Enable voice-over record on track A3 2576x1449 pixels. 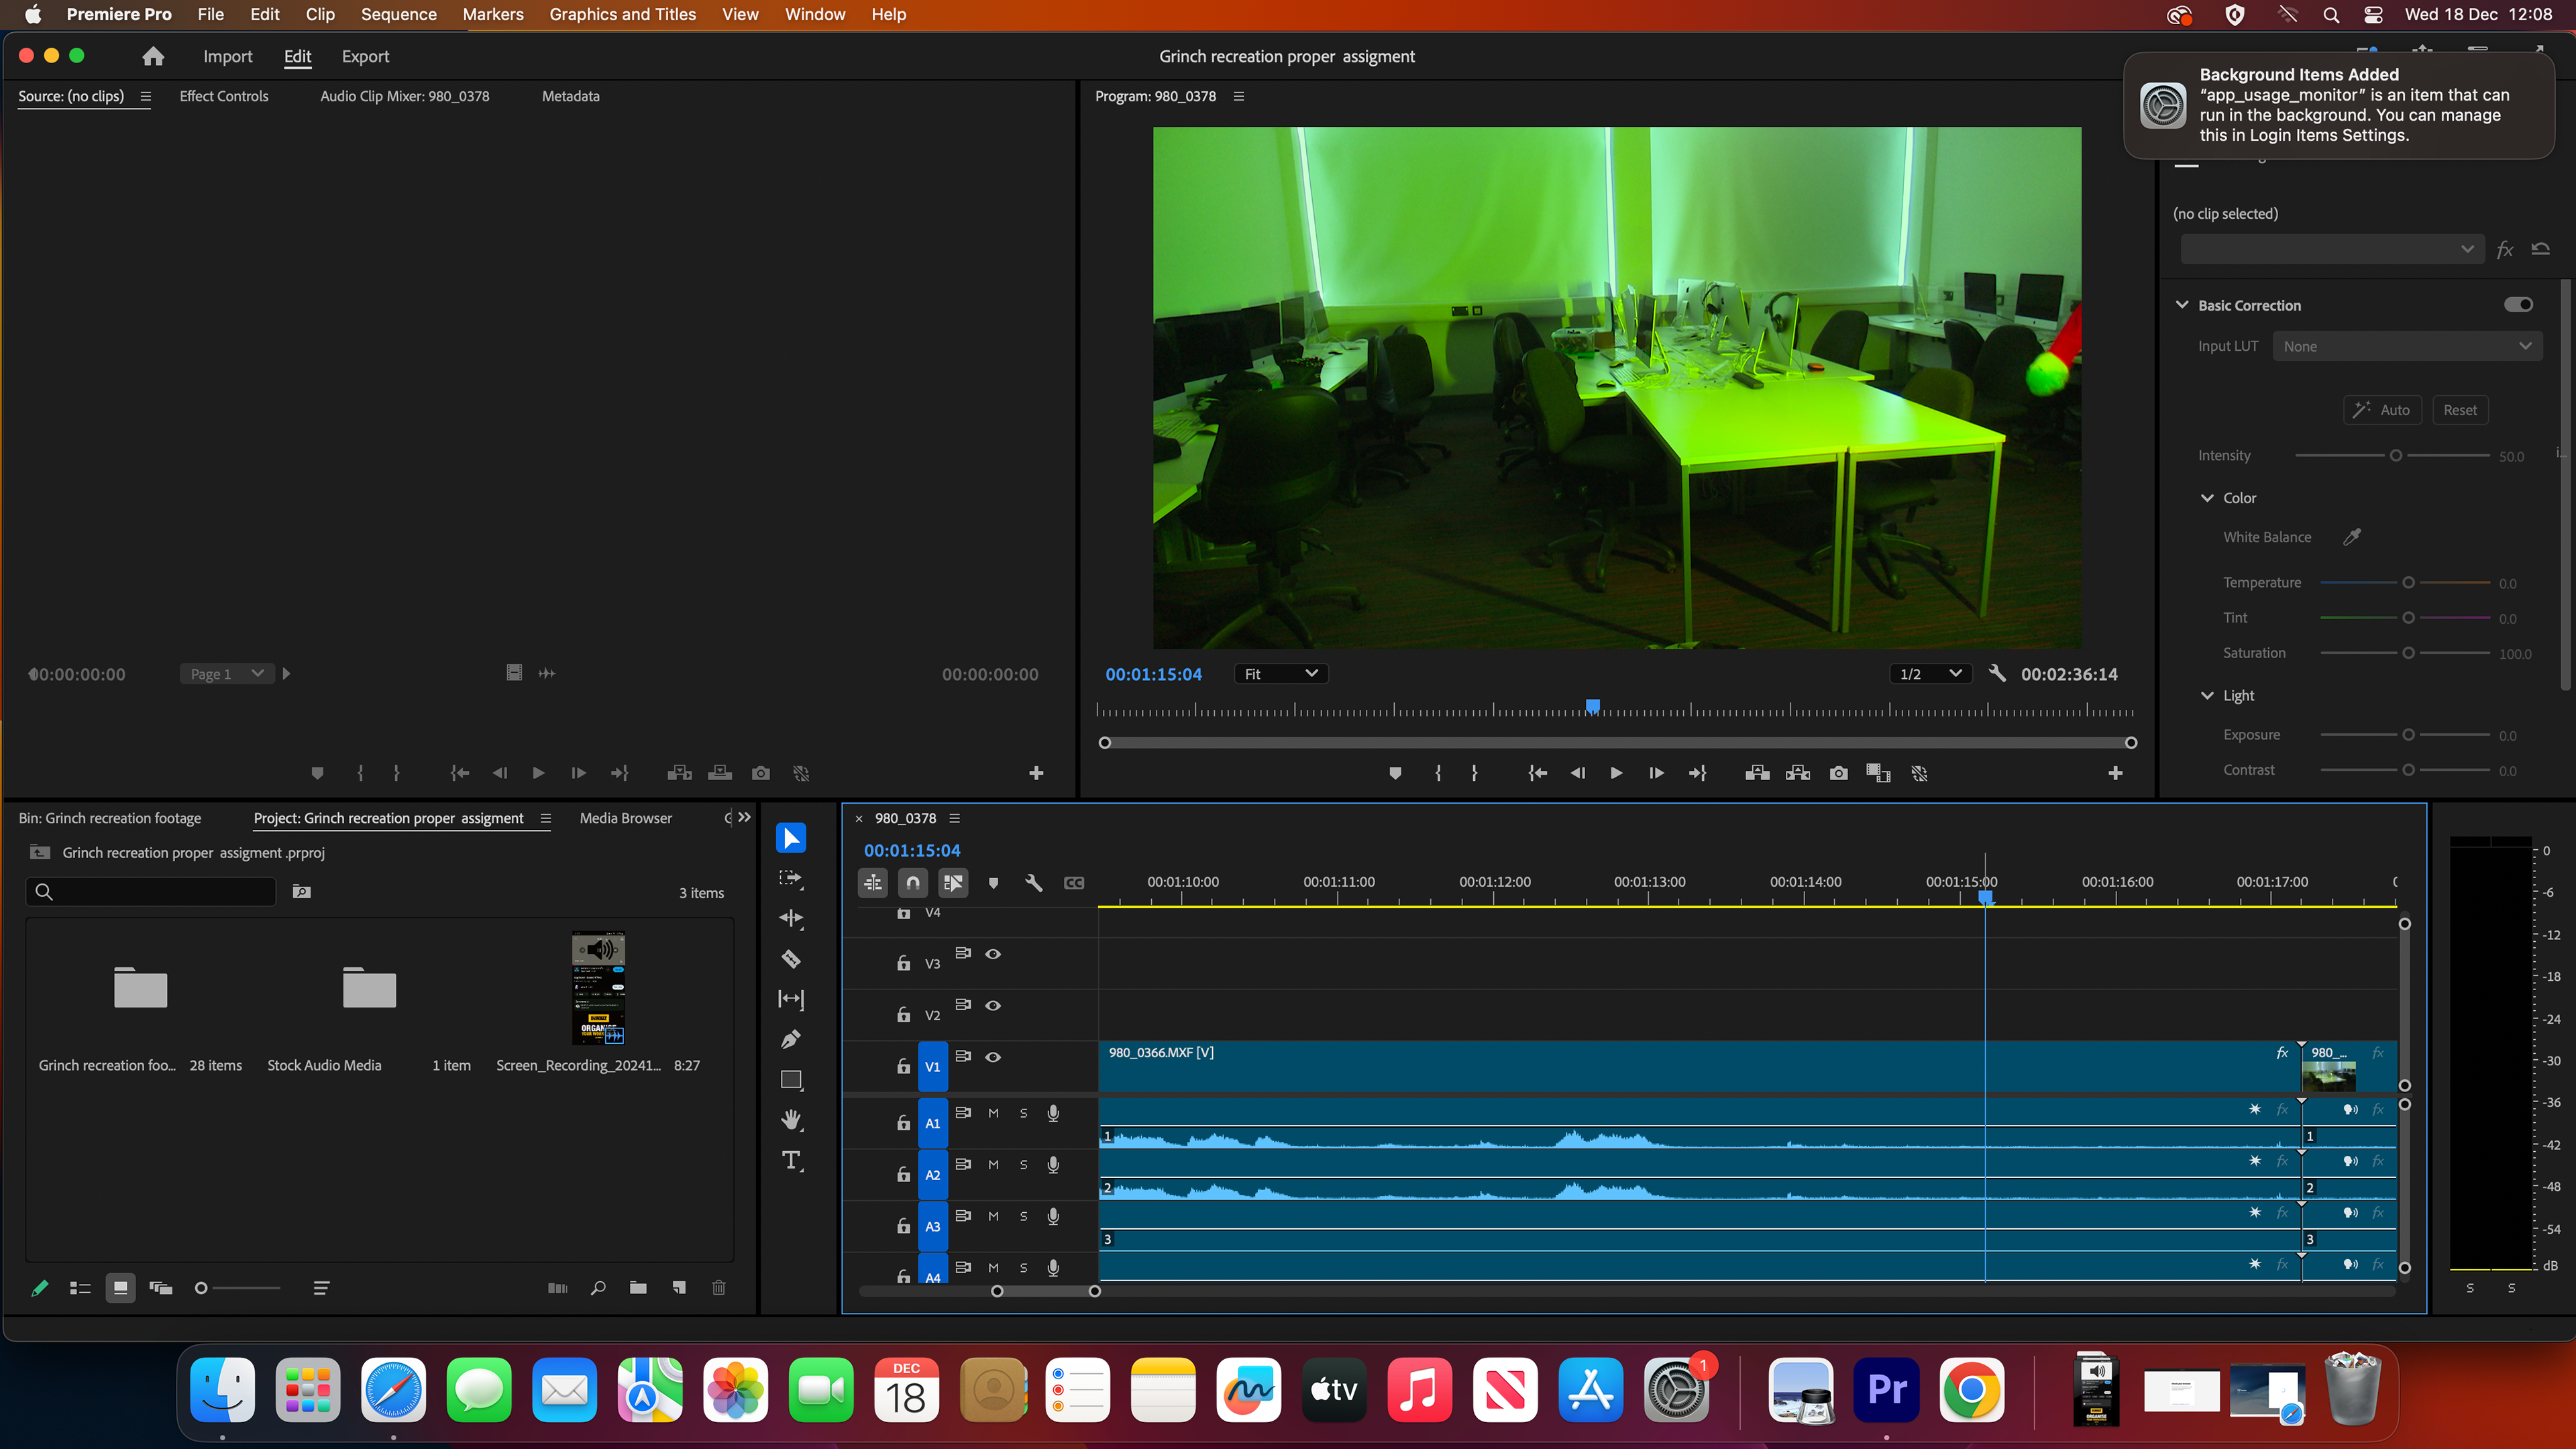coord(1053,1216)
